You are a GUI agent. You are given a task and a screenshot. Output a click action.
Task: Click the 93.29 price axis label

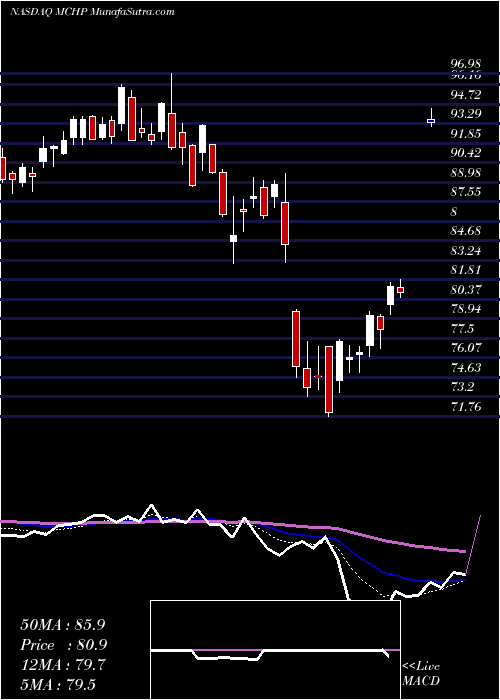466,114
